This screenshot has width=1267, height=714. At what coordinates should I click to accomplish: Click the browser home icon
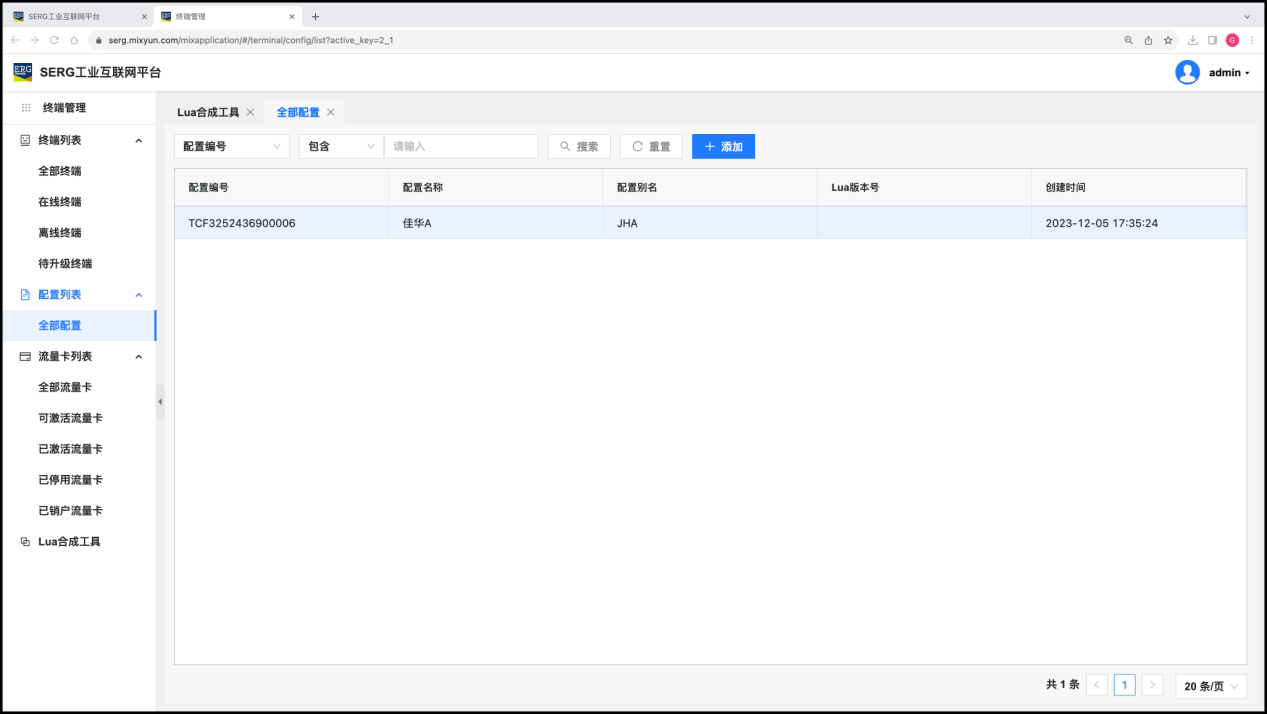pyautogui.click(x=74, y=40)
